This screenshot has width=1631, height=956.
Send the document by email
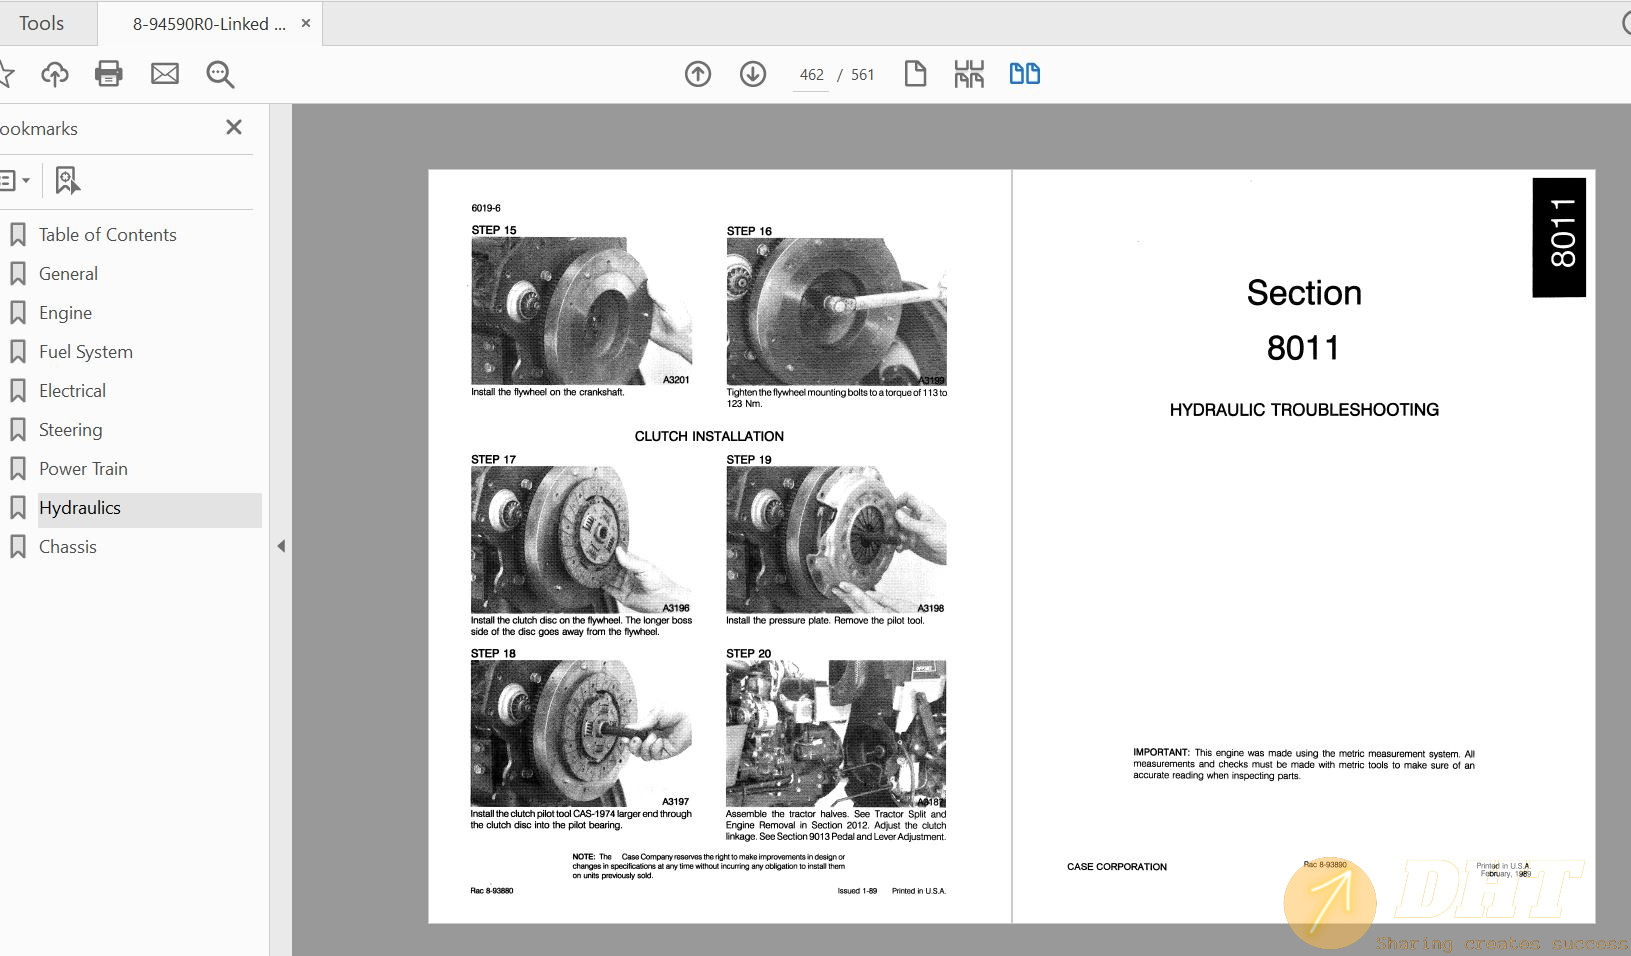click(x=165, y=73)
